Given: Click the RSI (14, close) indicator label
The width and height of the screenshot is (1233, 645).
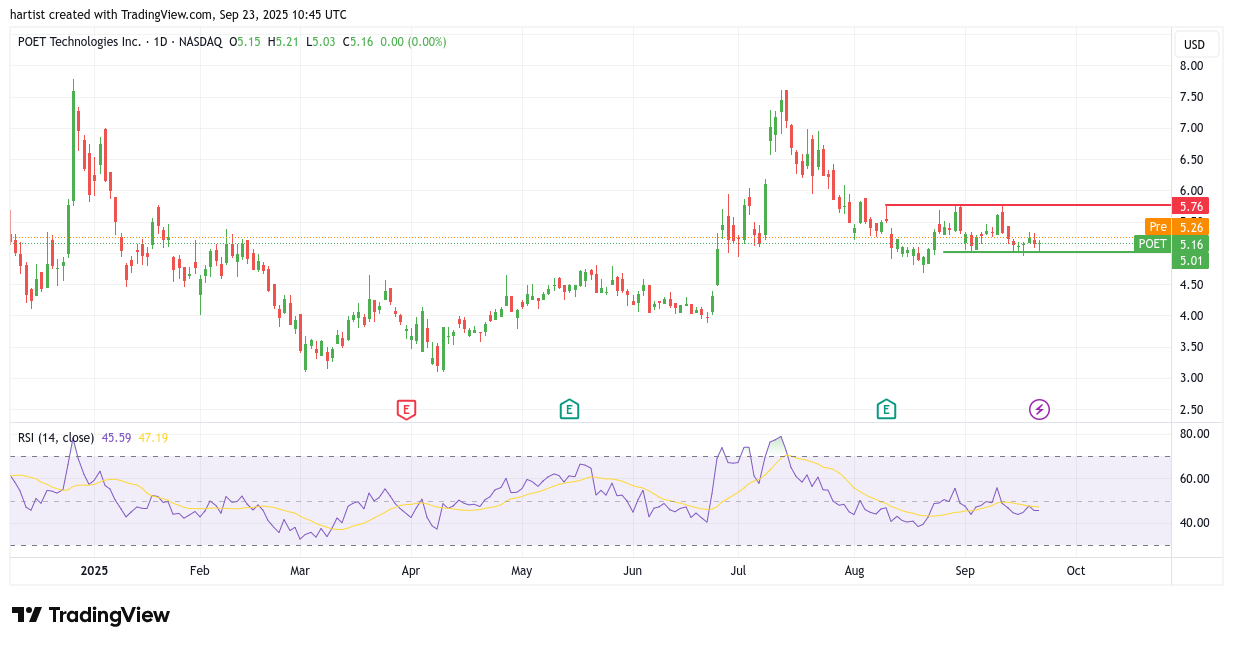Looking at the screenshot, I should (x=56, y=438).
